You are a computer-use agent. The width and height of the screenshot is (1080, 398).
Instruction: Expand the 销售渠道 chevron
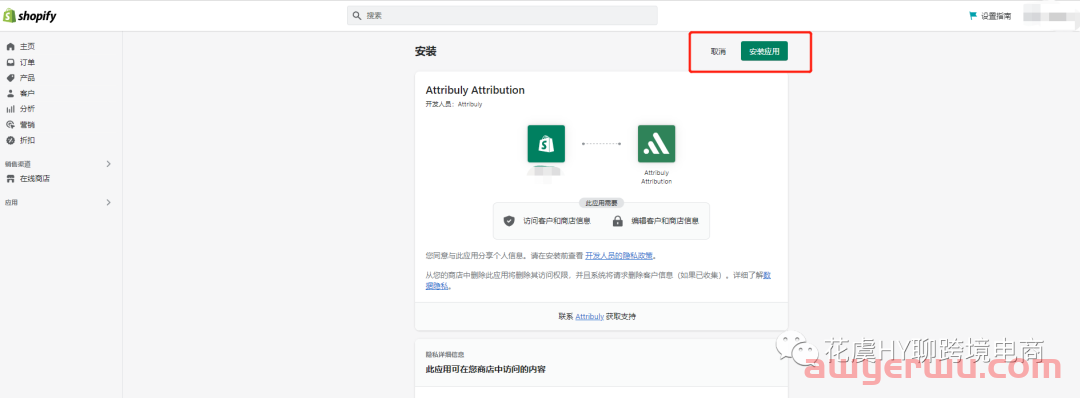[108, 164]
